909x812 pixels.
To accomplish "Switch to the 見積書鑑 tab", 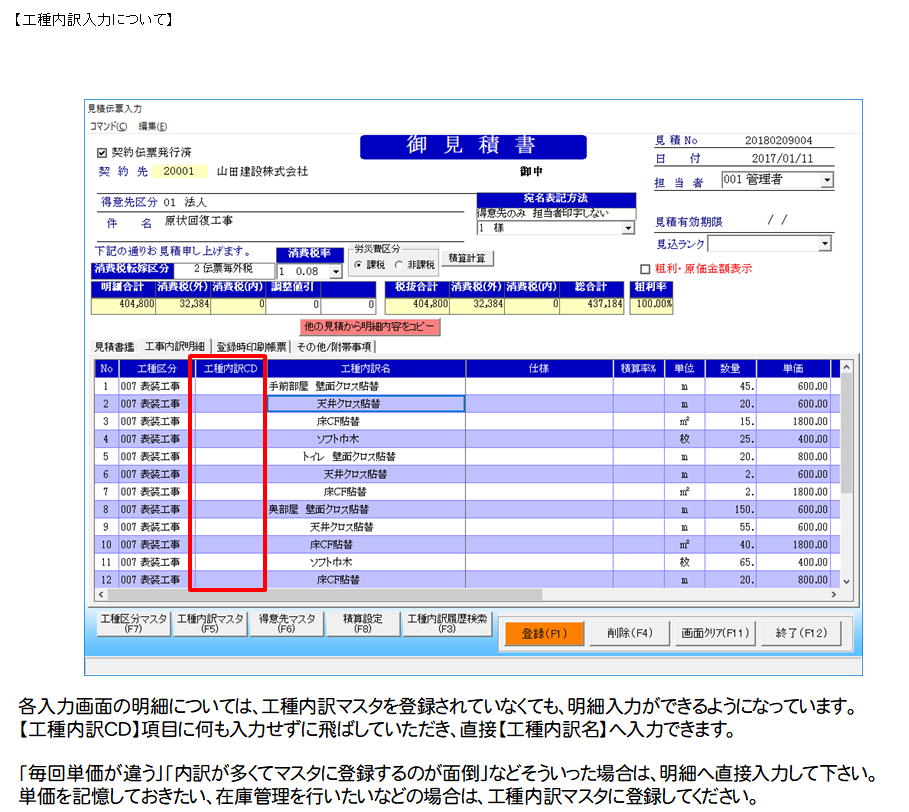I will (x=113, y=347).
